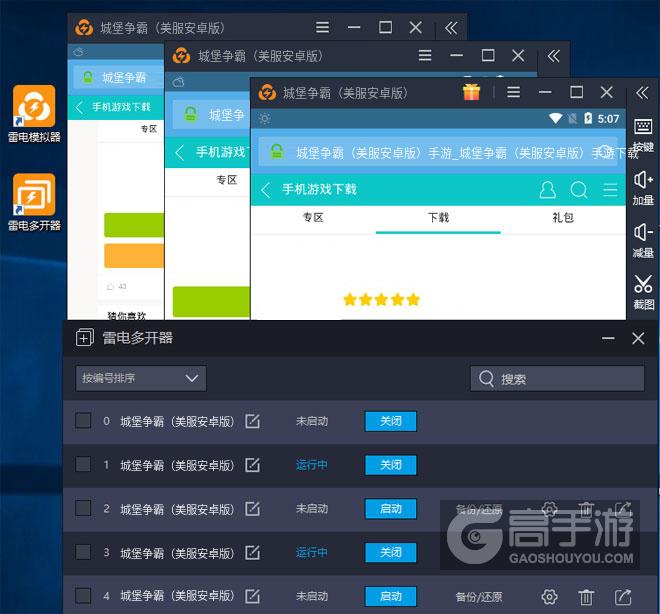Click the search magnifier in teal header
Image resolution: width=660 pixels, height=614 pixels.
pos(579,190)
